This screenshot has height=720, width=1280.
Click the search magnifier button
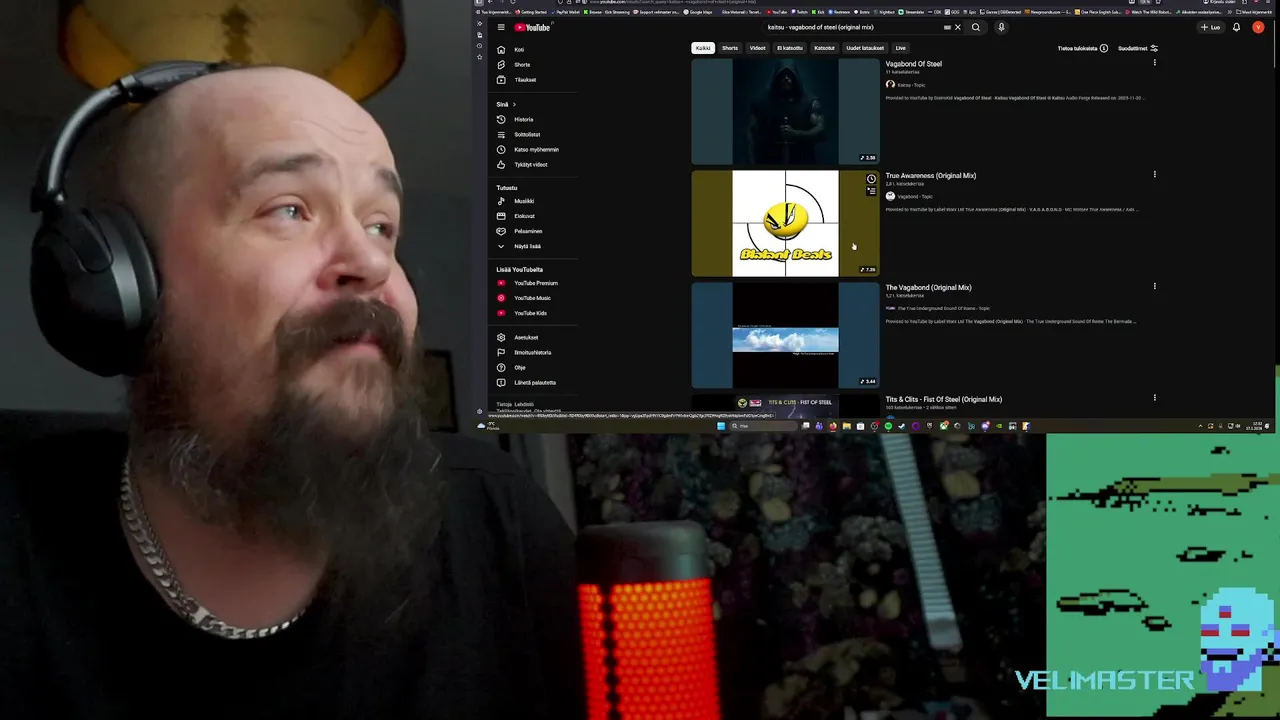coord(976,27)
